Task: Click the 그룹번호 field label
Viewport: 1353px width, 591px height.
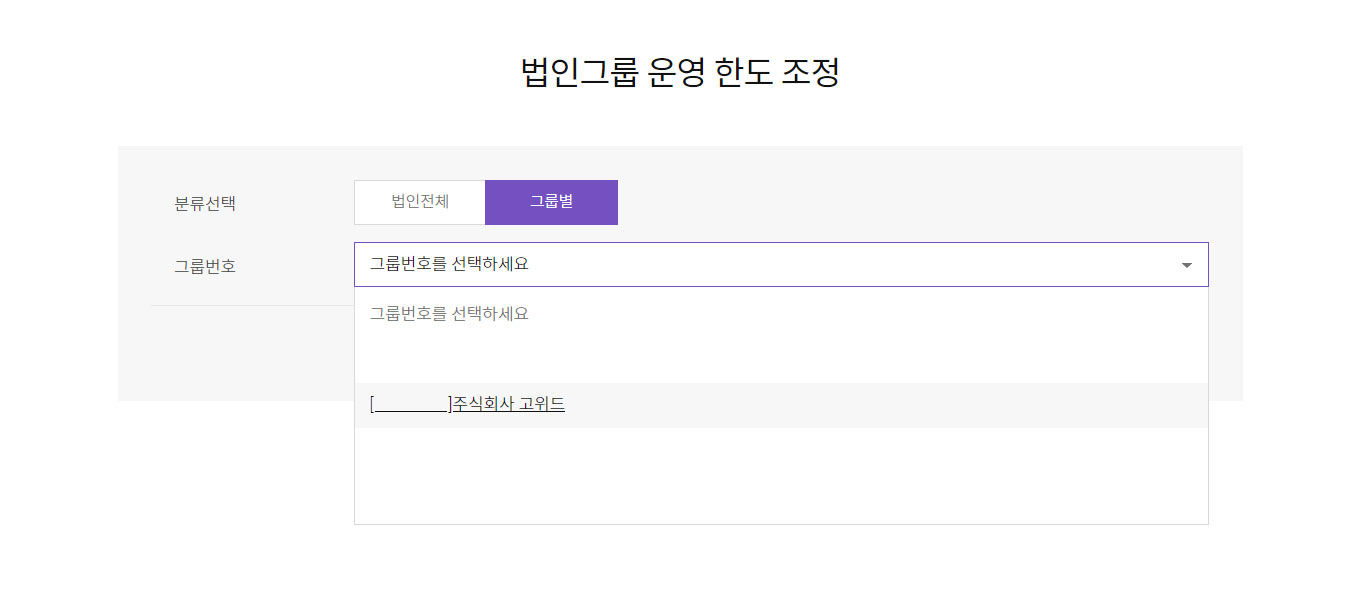Action: [x=205, y=267]
